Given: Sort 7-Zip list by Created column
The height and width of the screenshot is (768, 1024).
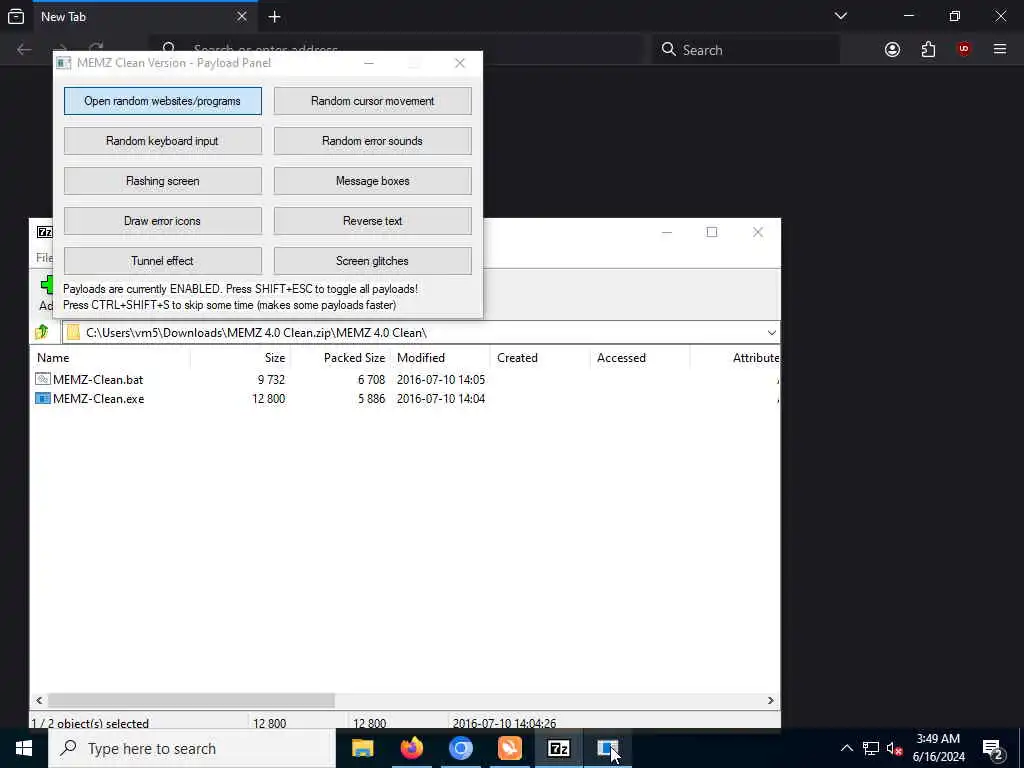Looking at the screenshot, I should tap(540, 358).
